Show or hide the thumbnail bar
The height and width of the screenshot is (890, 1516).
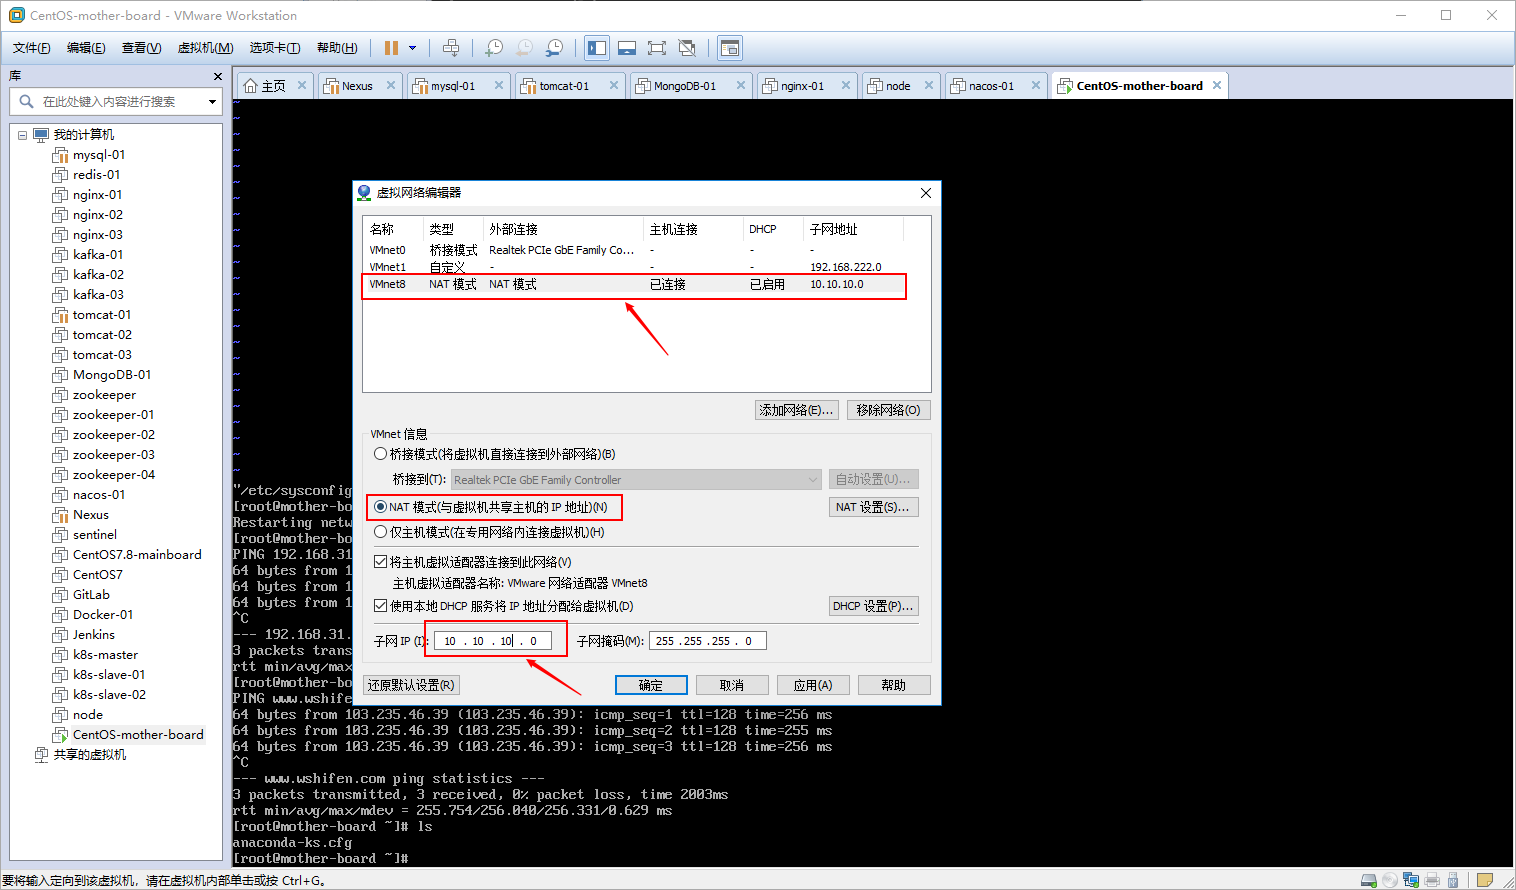point(626,48)
